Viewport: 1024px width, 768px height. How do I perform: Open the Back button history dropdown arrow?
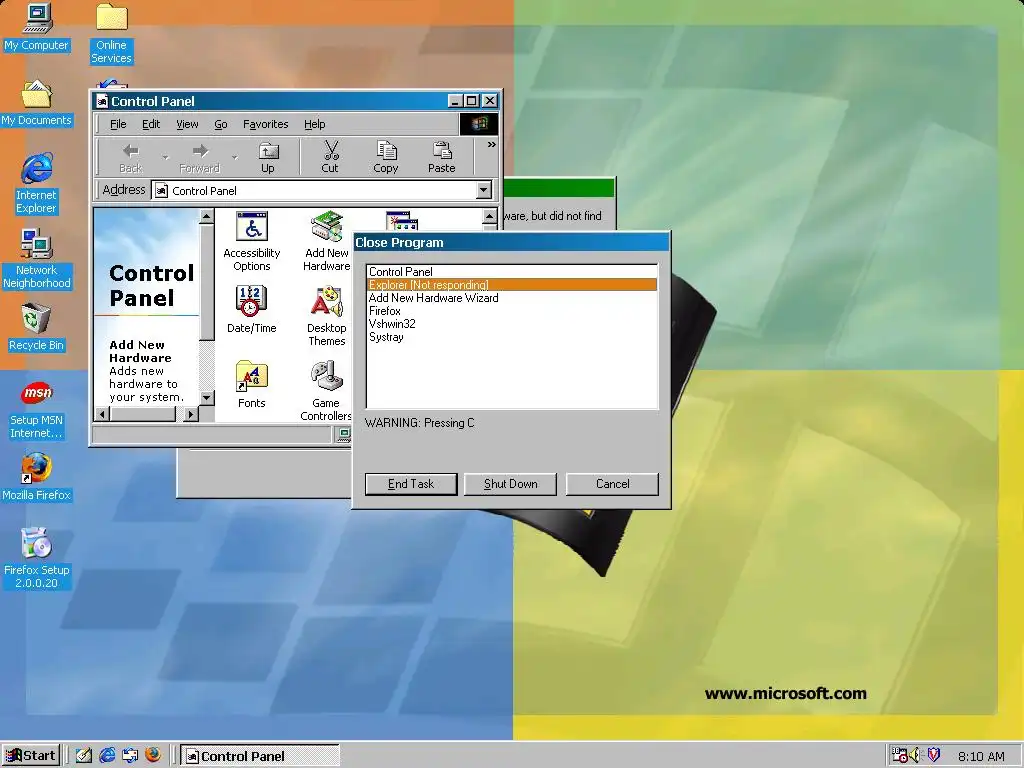pyautogui.click(x=165, y=157)
